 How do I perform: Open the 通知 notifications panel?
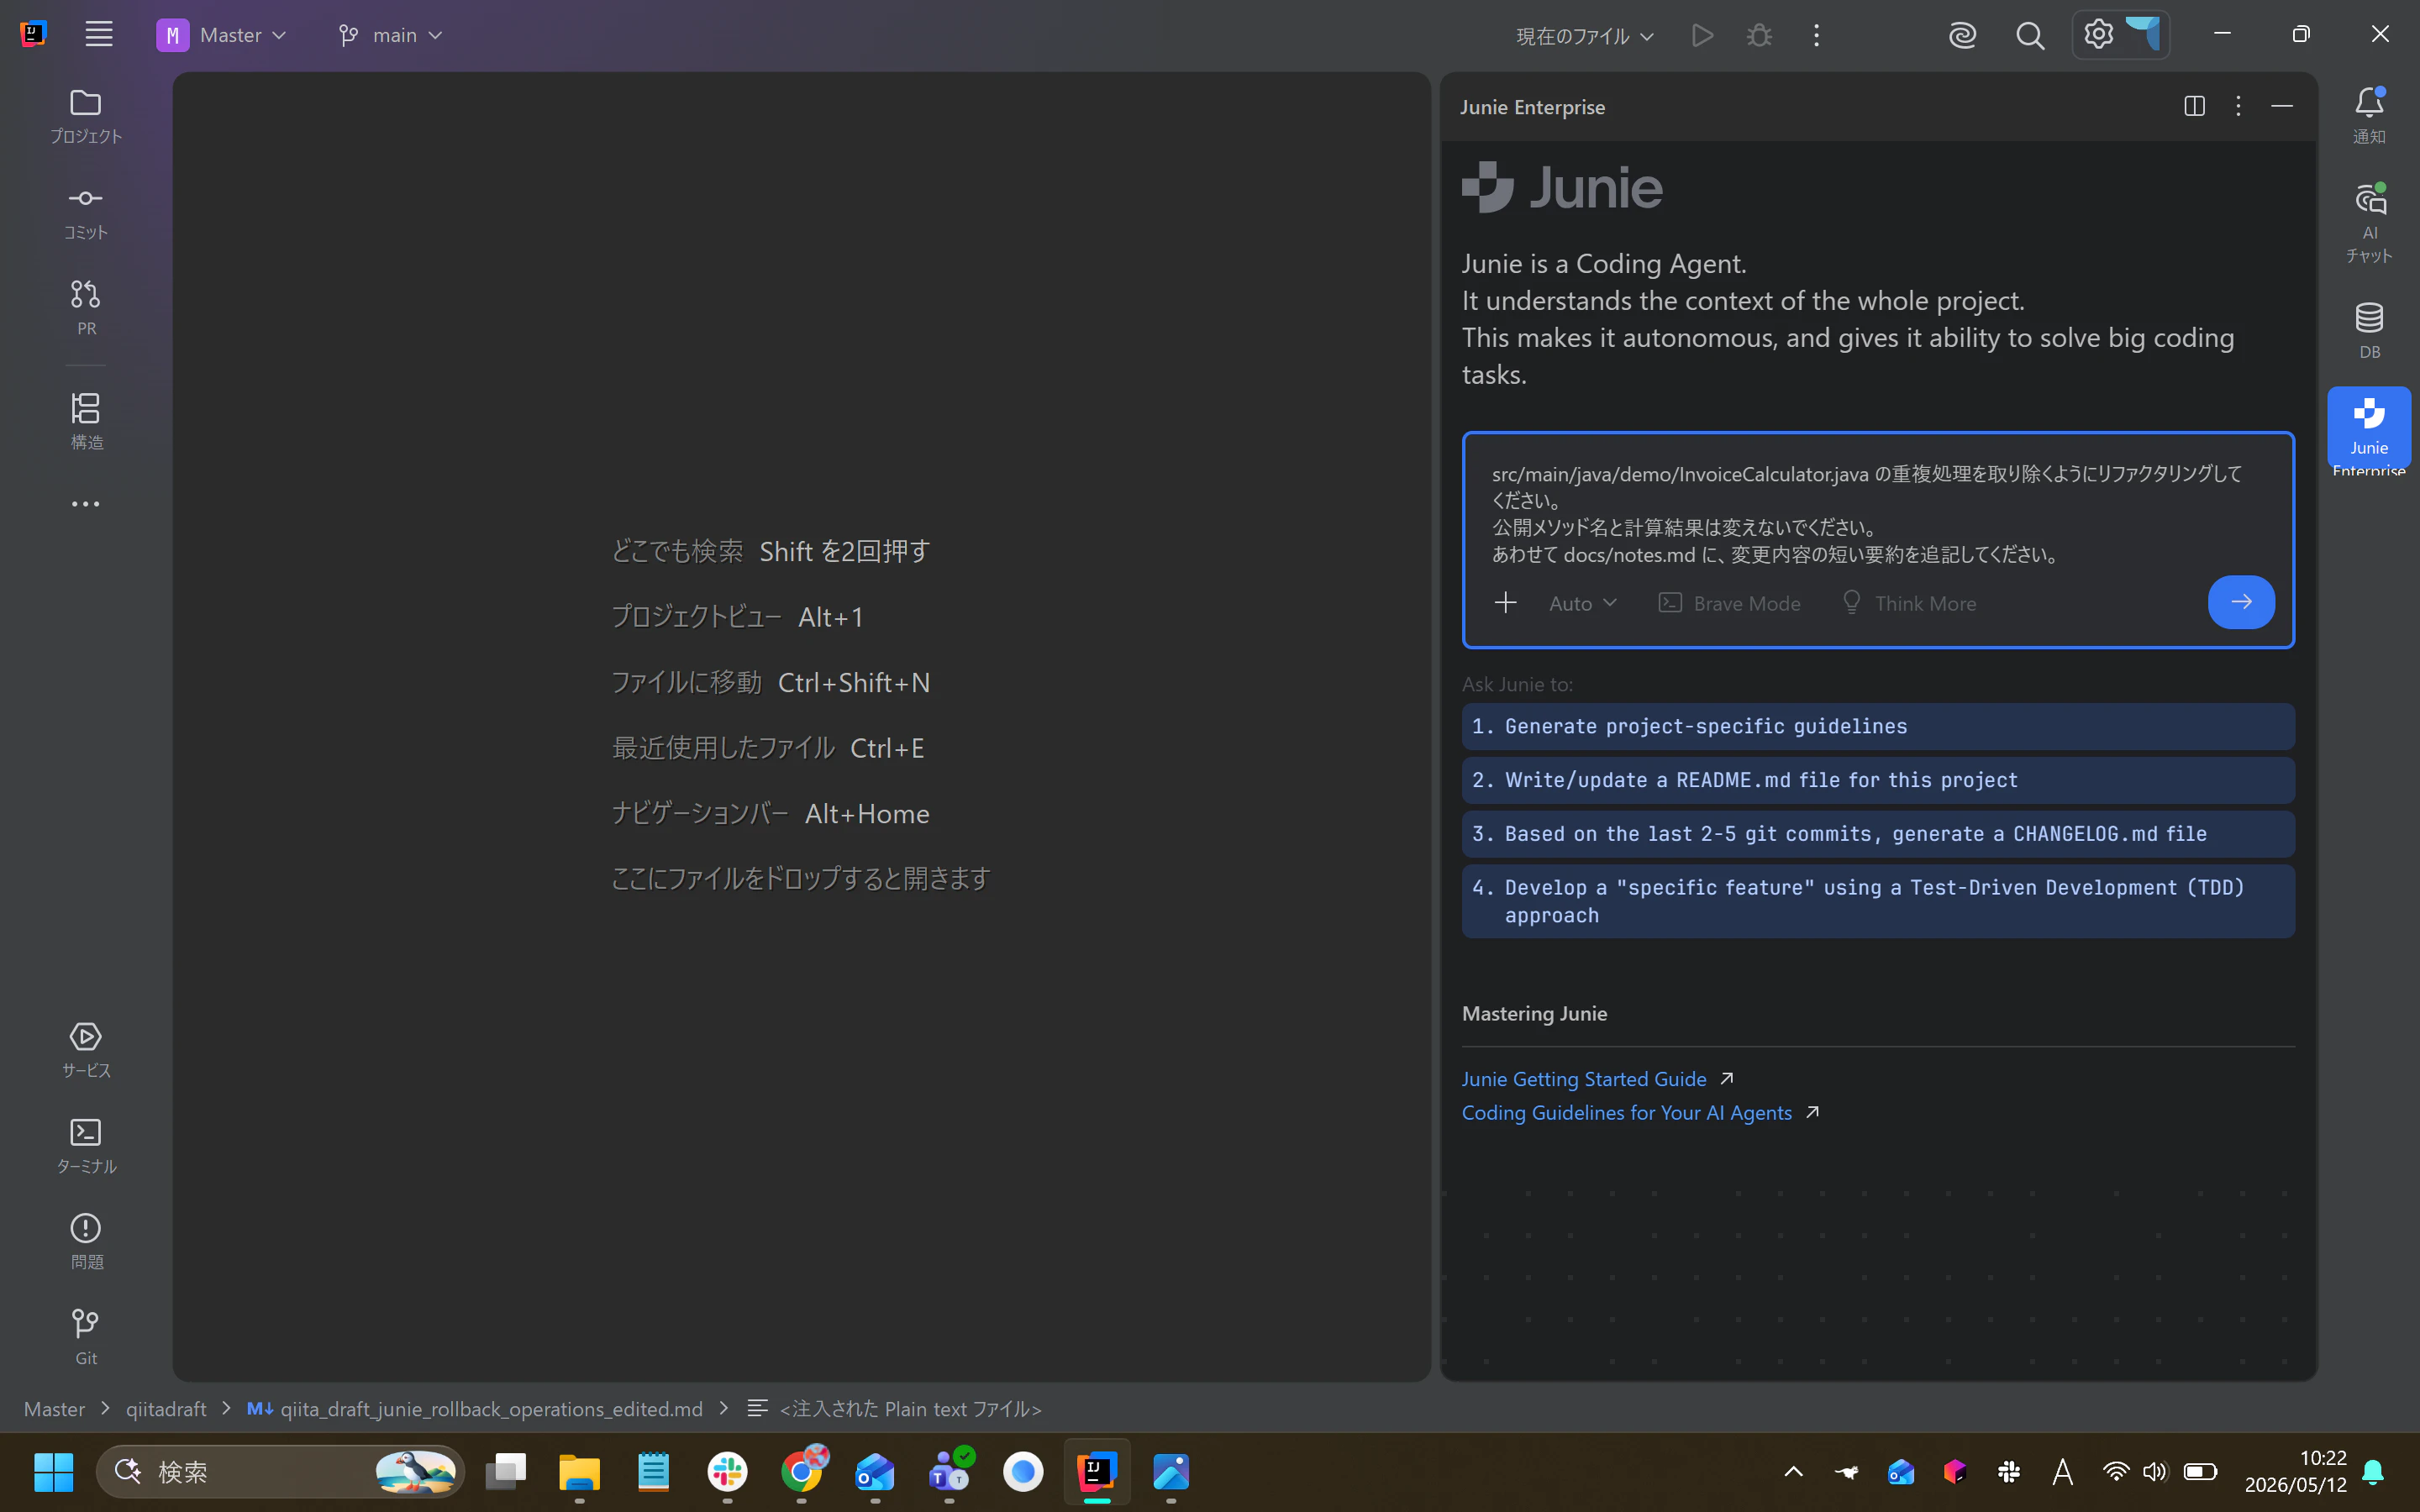pos(2369,116)
